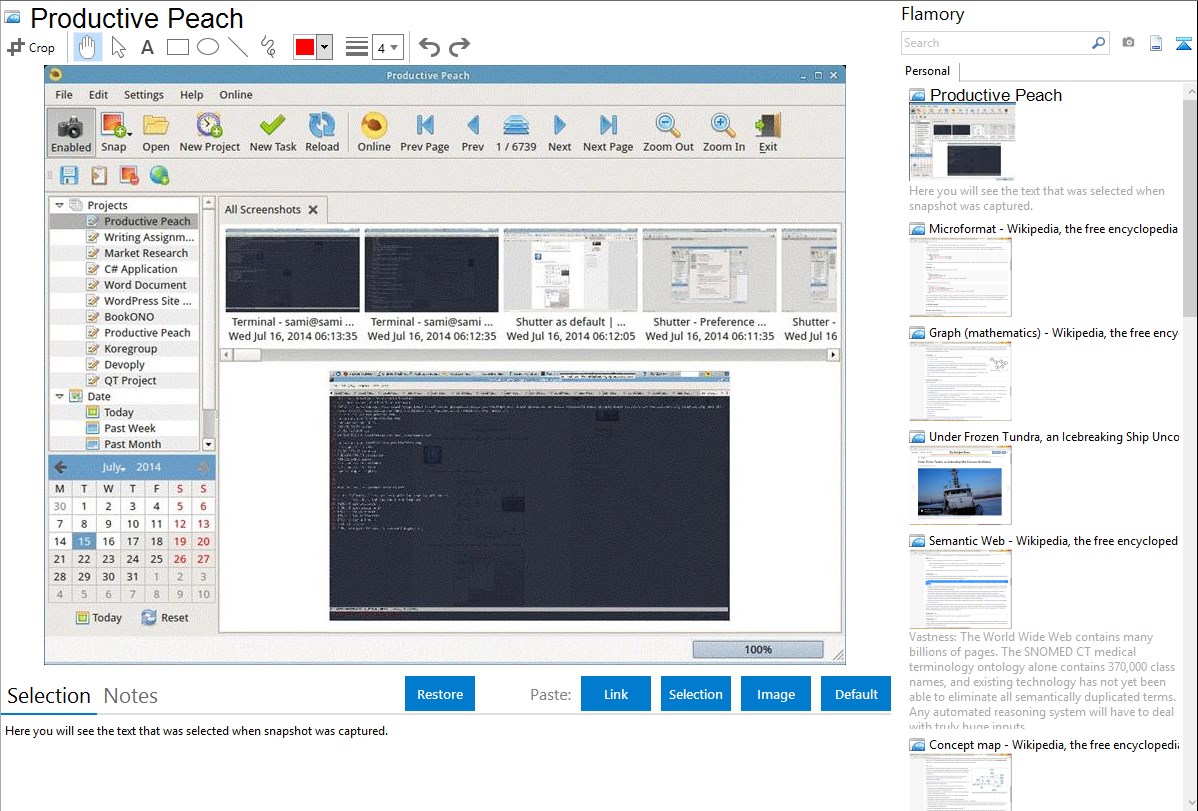Pick the straight line tool
This screenshot has width=1198, height=811.
(x=238, y=47)
